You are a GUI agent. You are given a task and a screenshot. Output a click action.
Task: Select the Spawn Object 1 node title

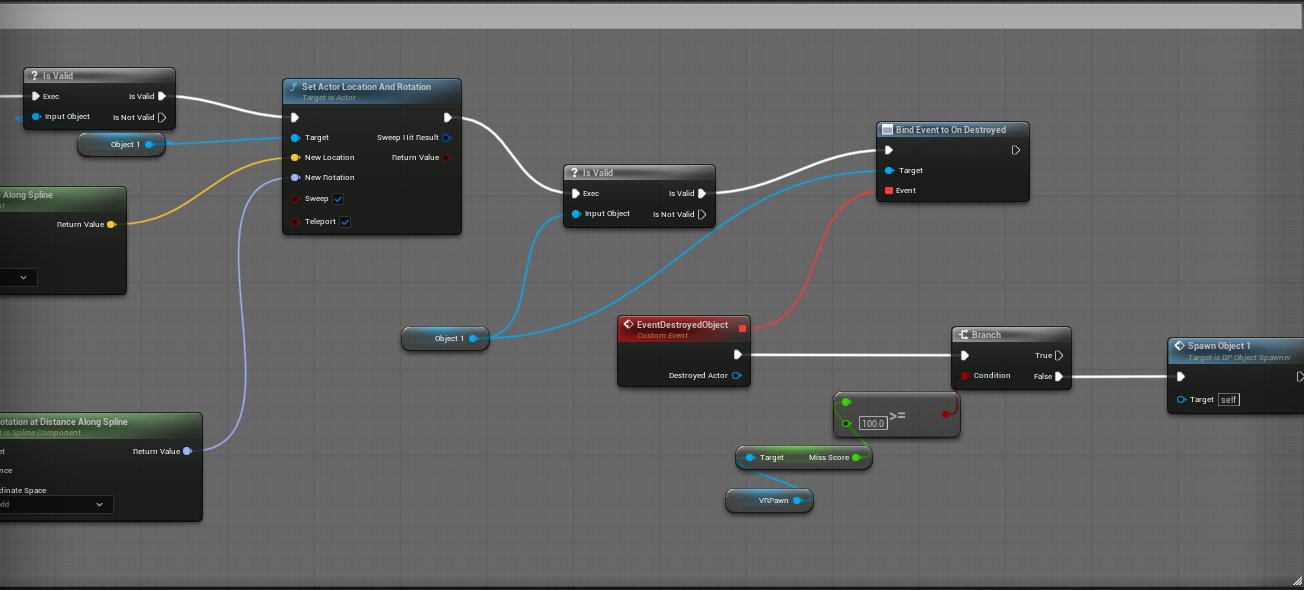tap(1219, 346)
